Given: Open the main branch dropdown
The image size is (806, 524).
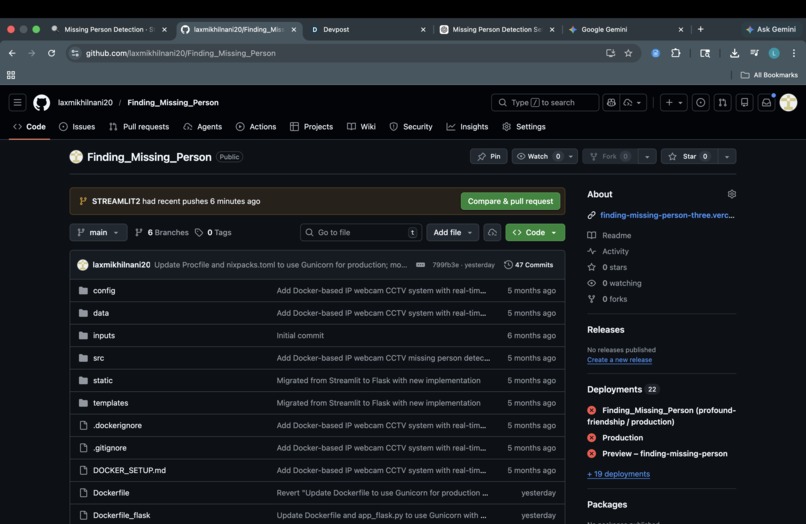Looking at the screenshot, I should [98, 232].
